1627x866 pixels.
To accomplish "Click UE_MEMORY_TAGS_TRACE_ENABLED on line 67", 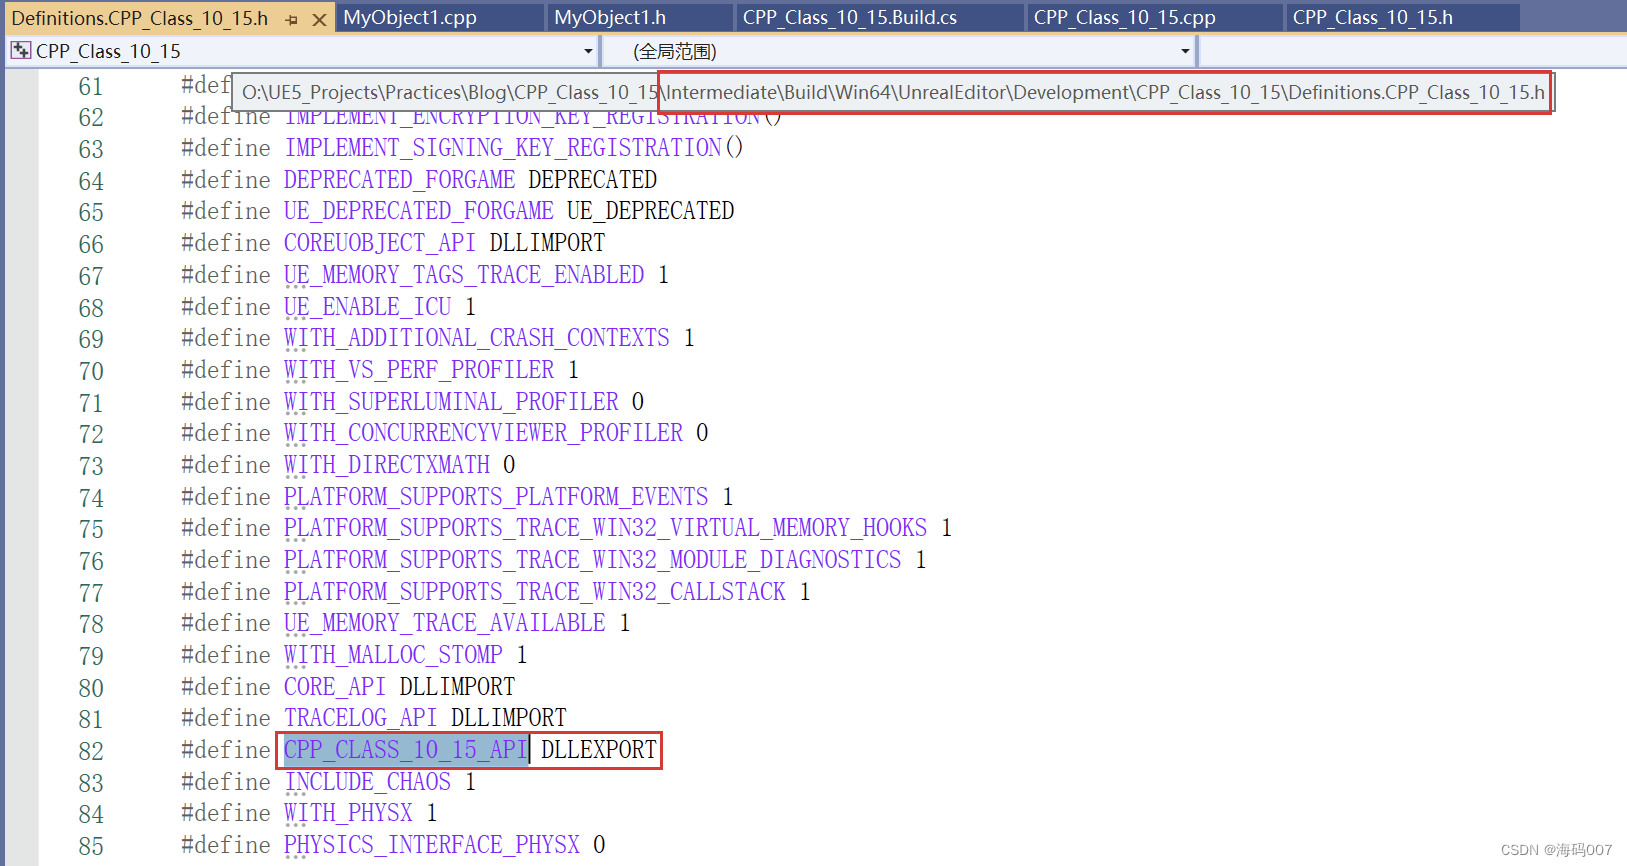I will pos(464,274).
